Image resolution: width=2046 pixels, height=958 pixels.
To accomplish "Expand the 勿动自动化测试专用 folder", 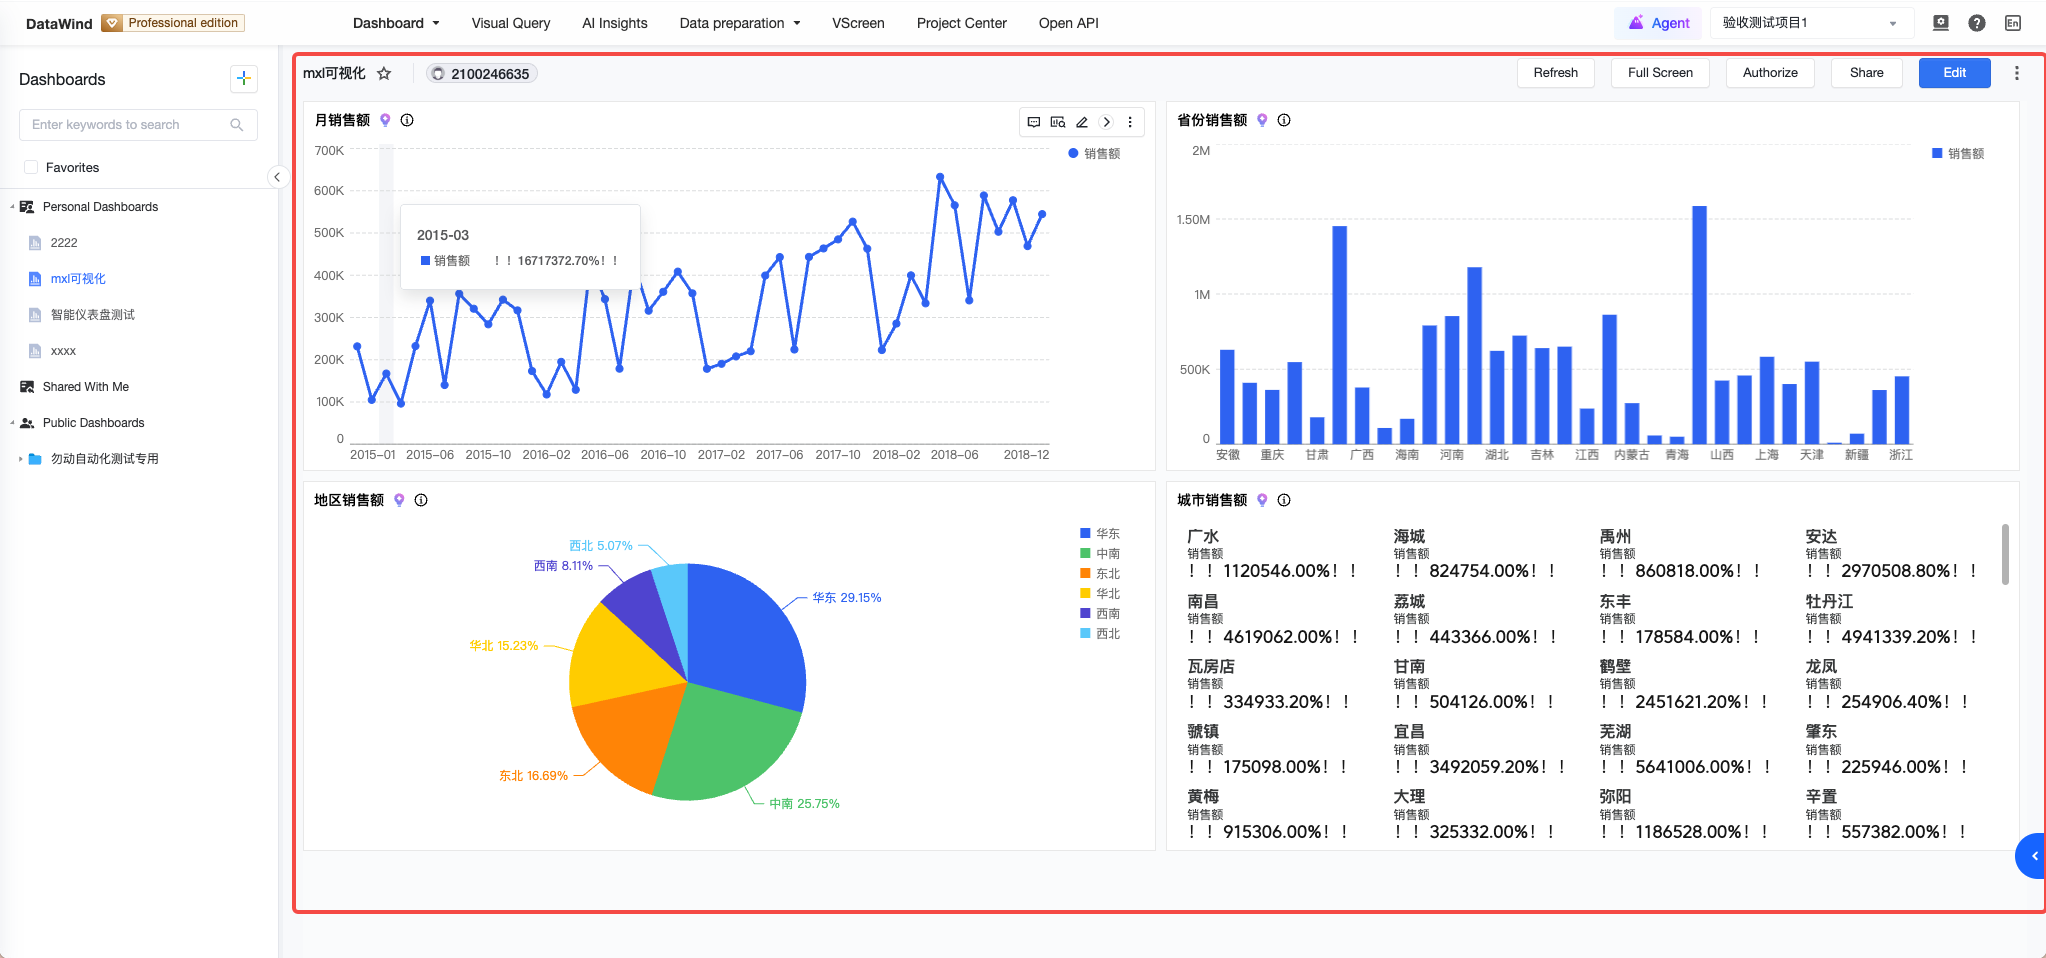I will [21, 459].
